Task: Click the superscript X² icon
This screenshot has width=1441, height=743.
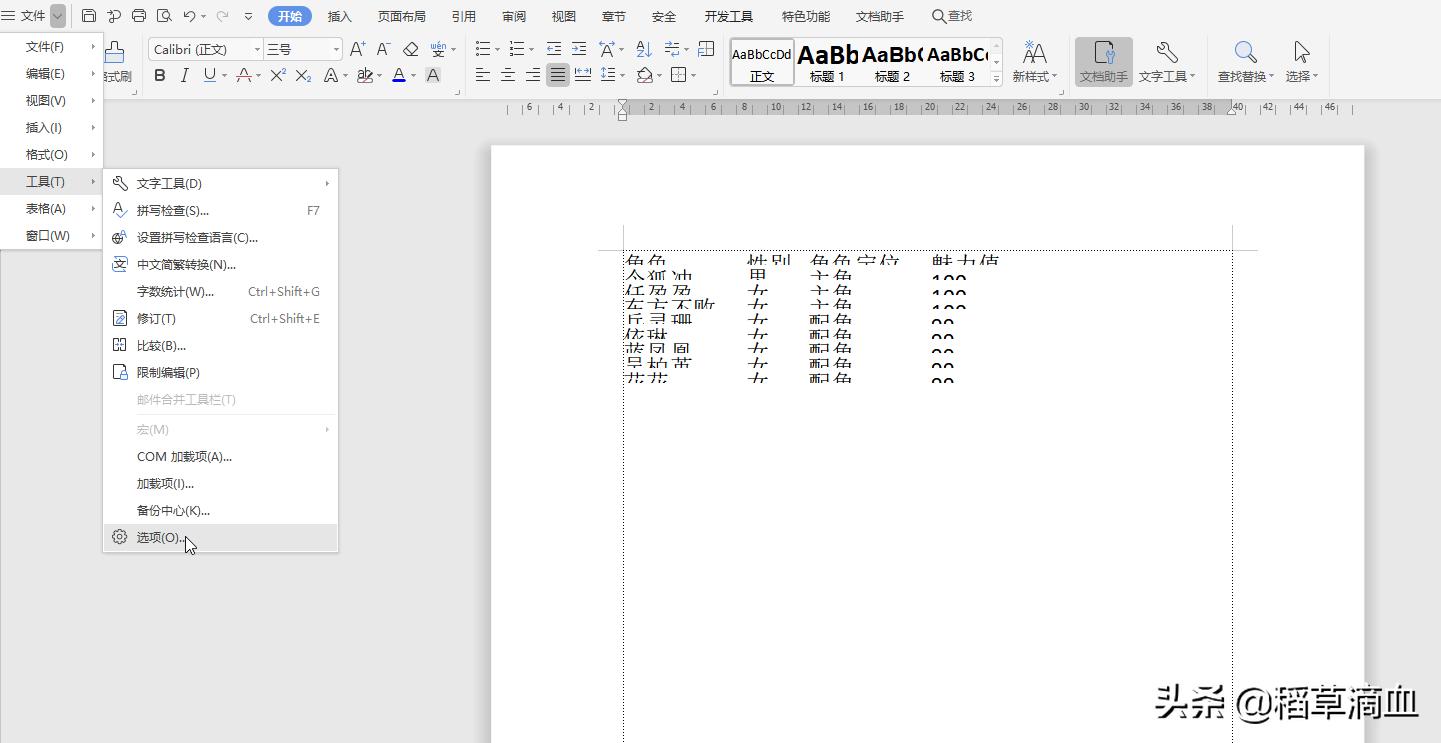Action: 278,75
